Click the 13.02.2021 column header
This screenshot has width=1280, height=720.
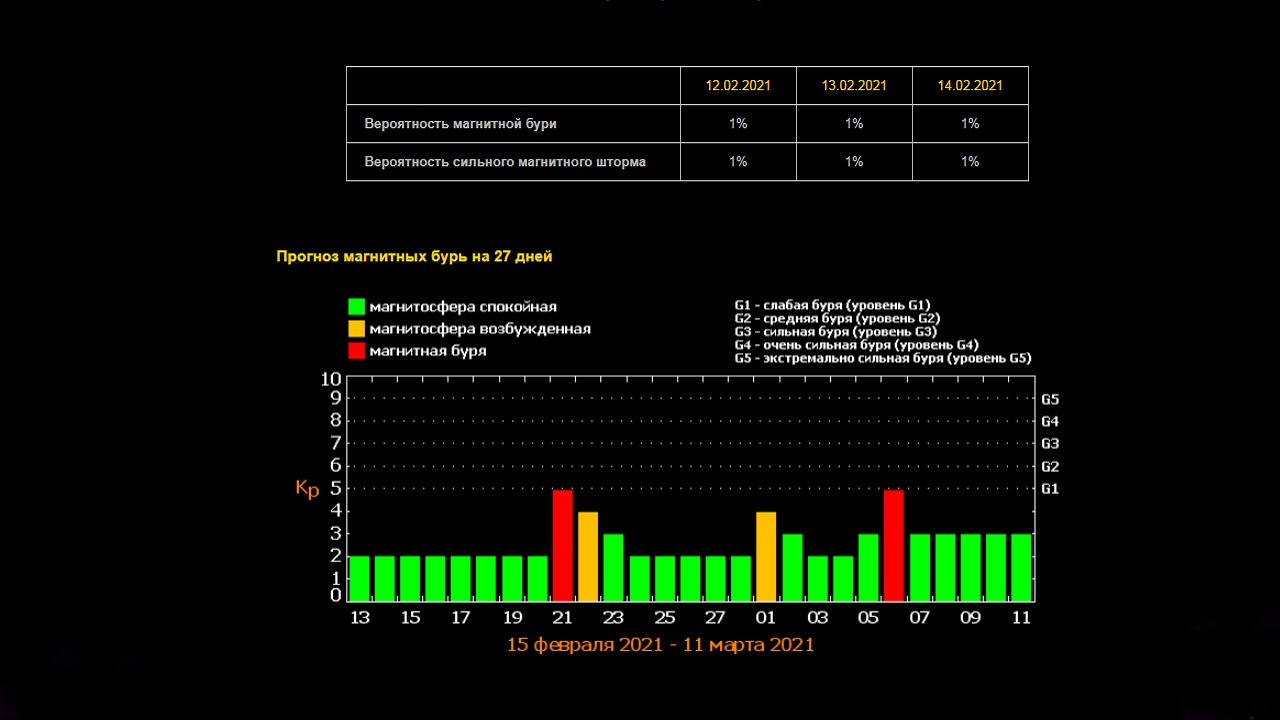[x=854, y=86]
